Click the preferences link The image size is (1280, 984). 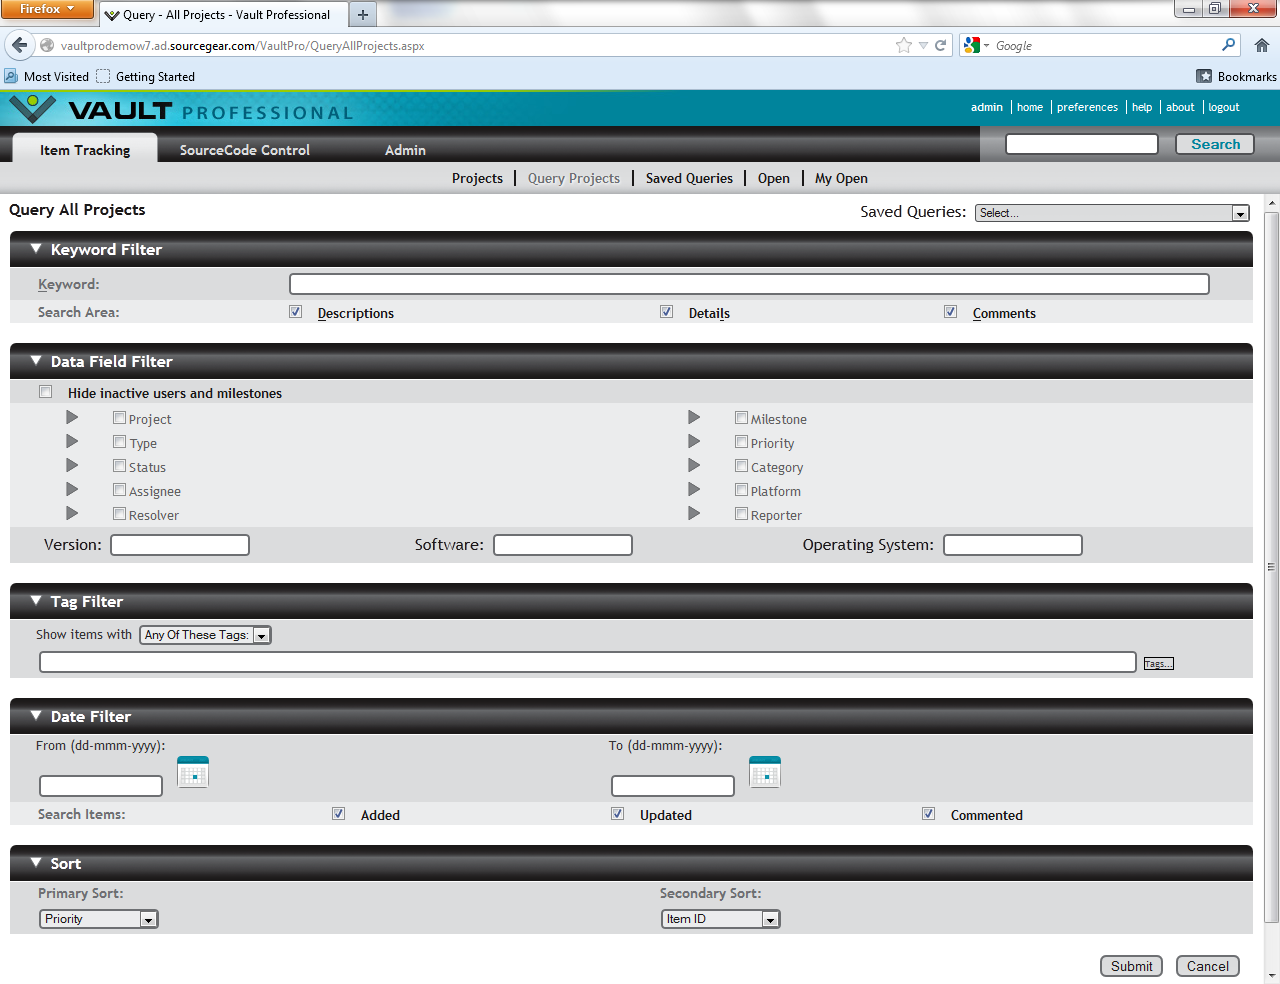point(1087,107)
